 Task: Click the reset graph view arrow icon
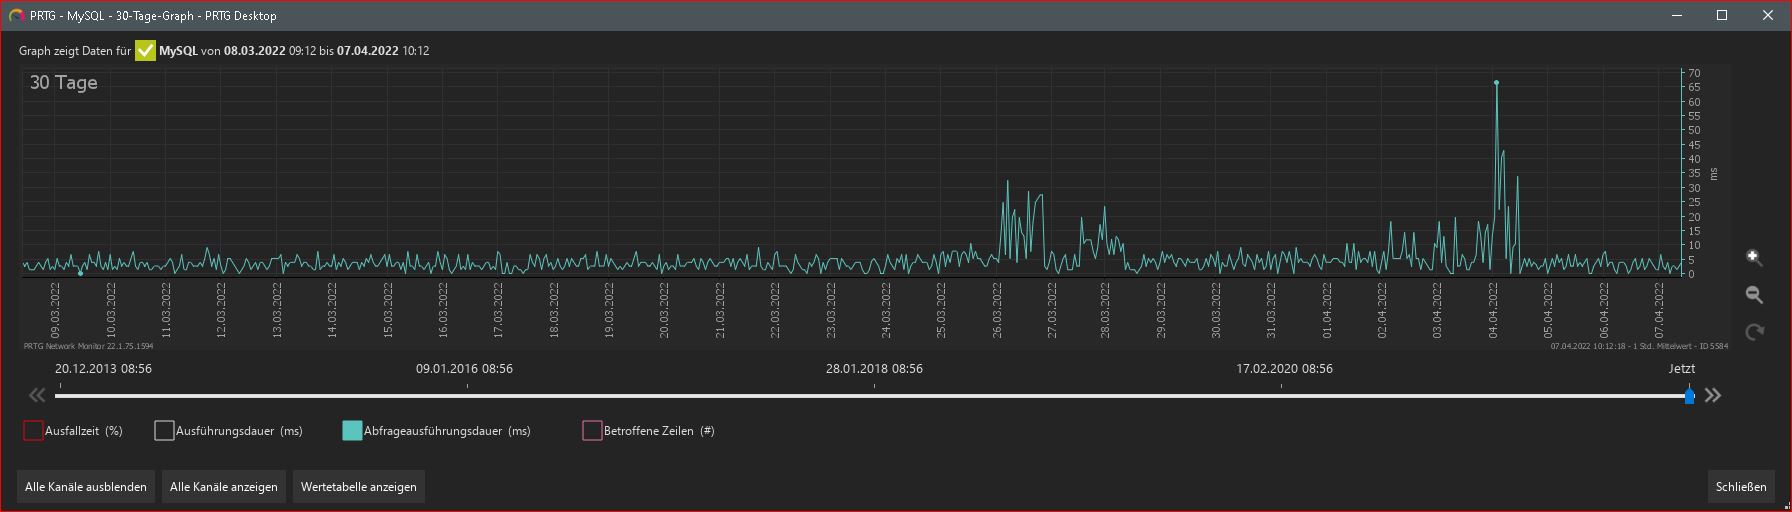coord(1754,332)
